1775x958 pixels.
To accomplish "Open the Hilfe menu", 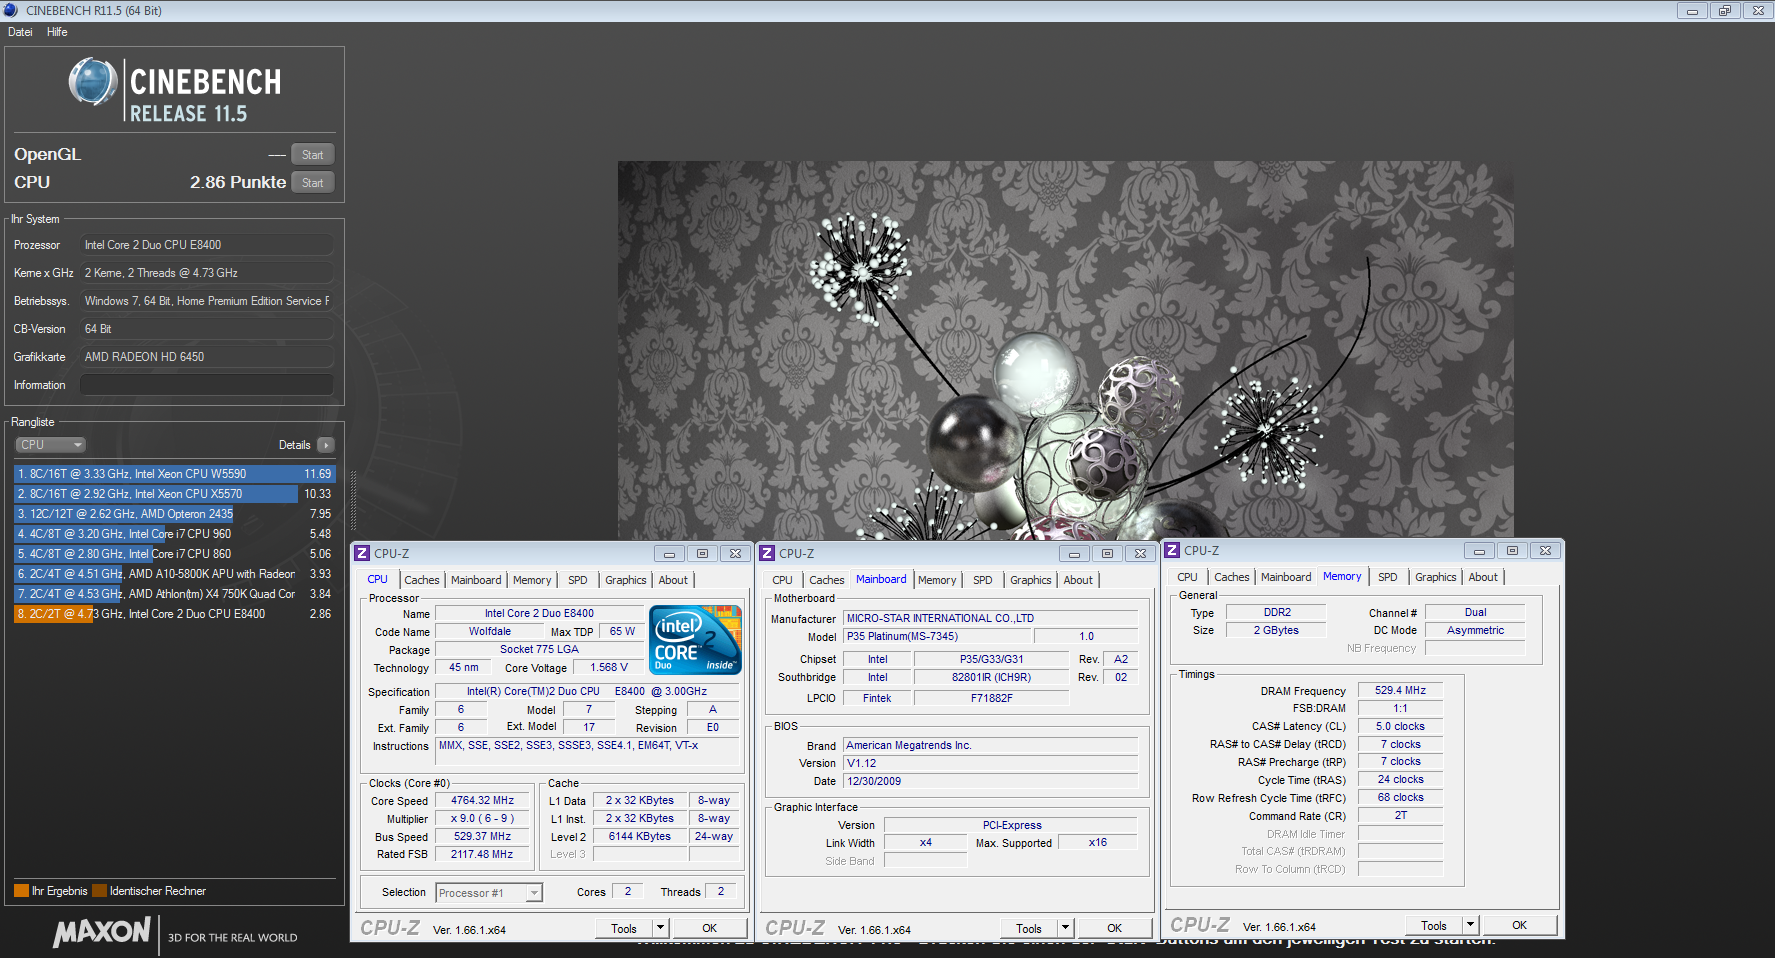I will tap(57, 32).
